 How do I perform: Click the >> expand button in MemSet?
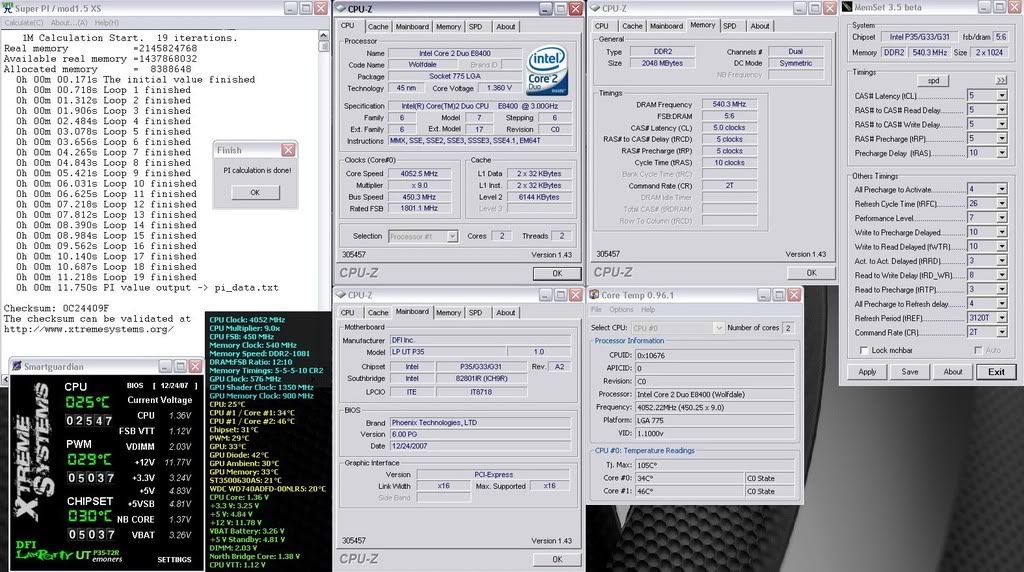tap(1001, 80)
